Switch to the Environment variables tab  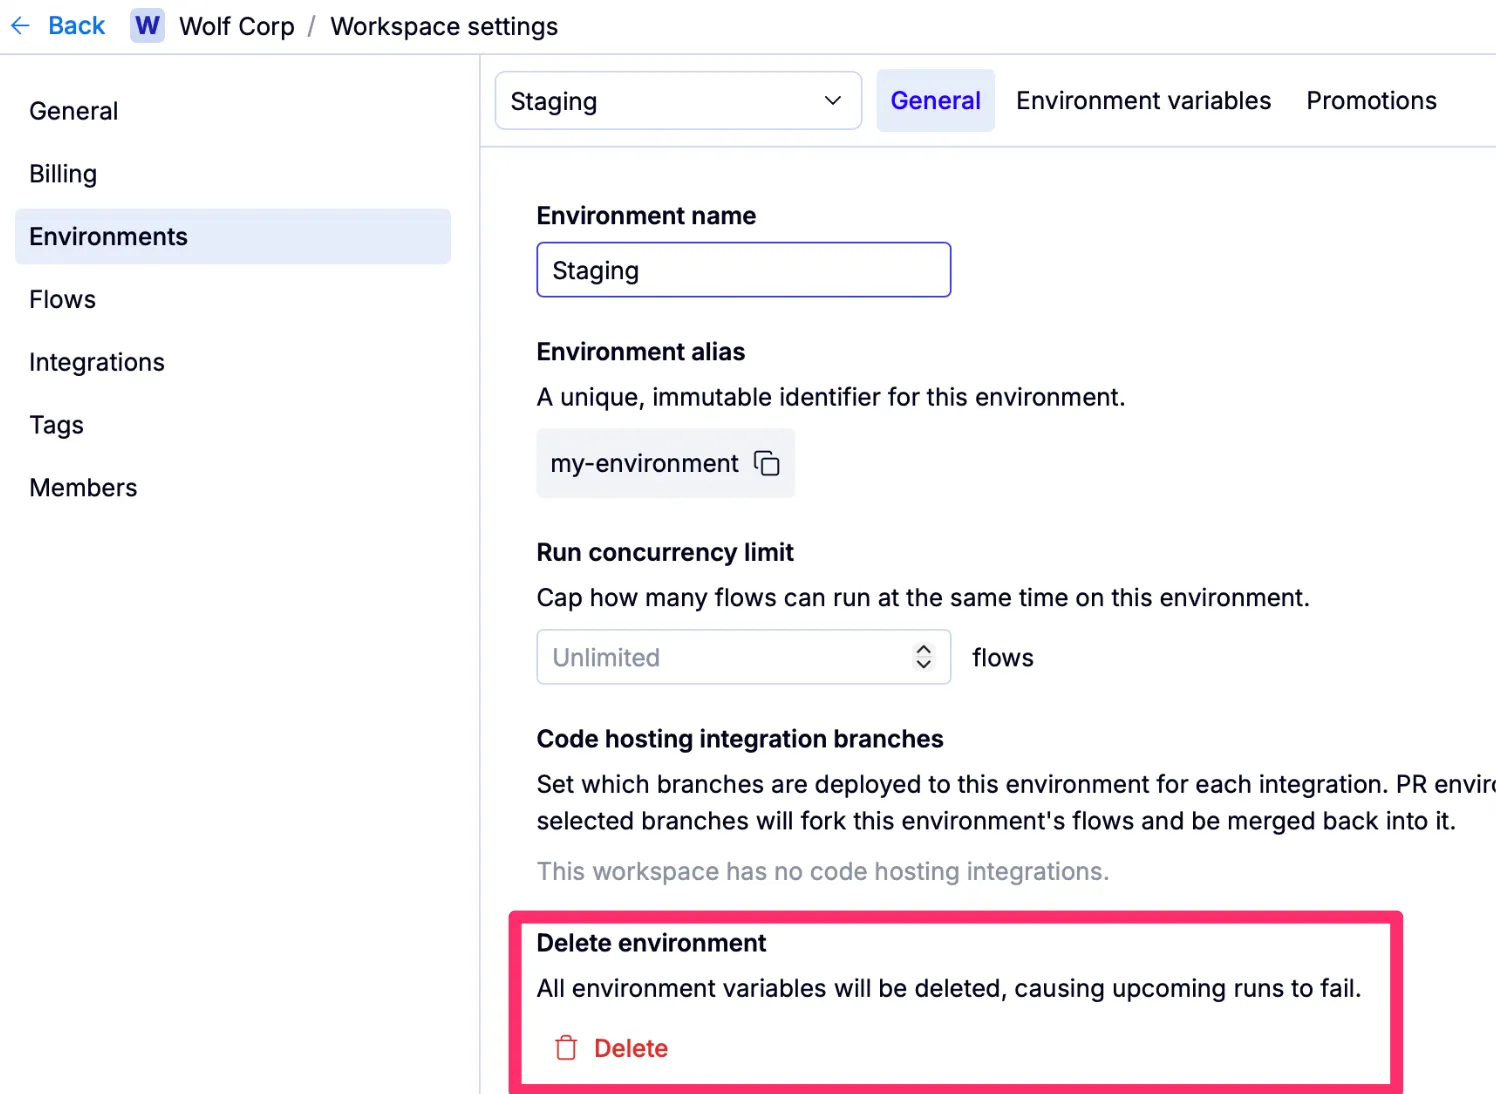pyautogui.click(x=1143, y=101)
